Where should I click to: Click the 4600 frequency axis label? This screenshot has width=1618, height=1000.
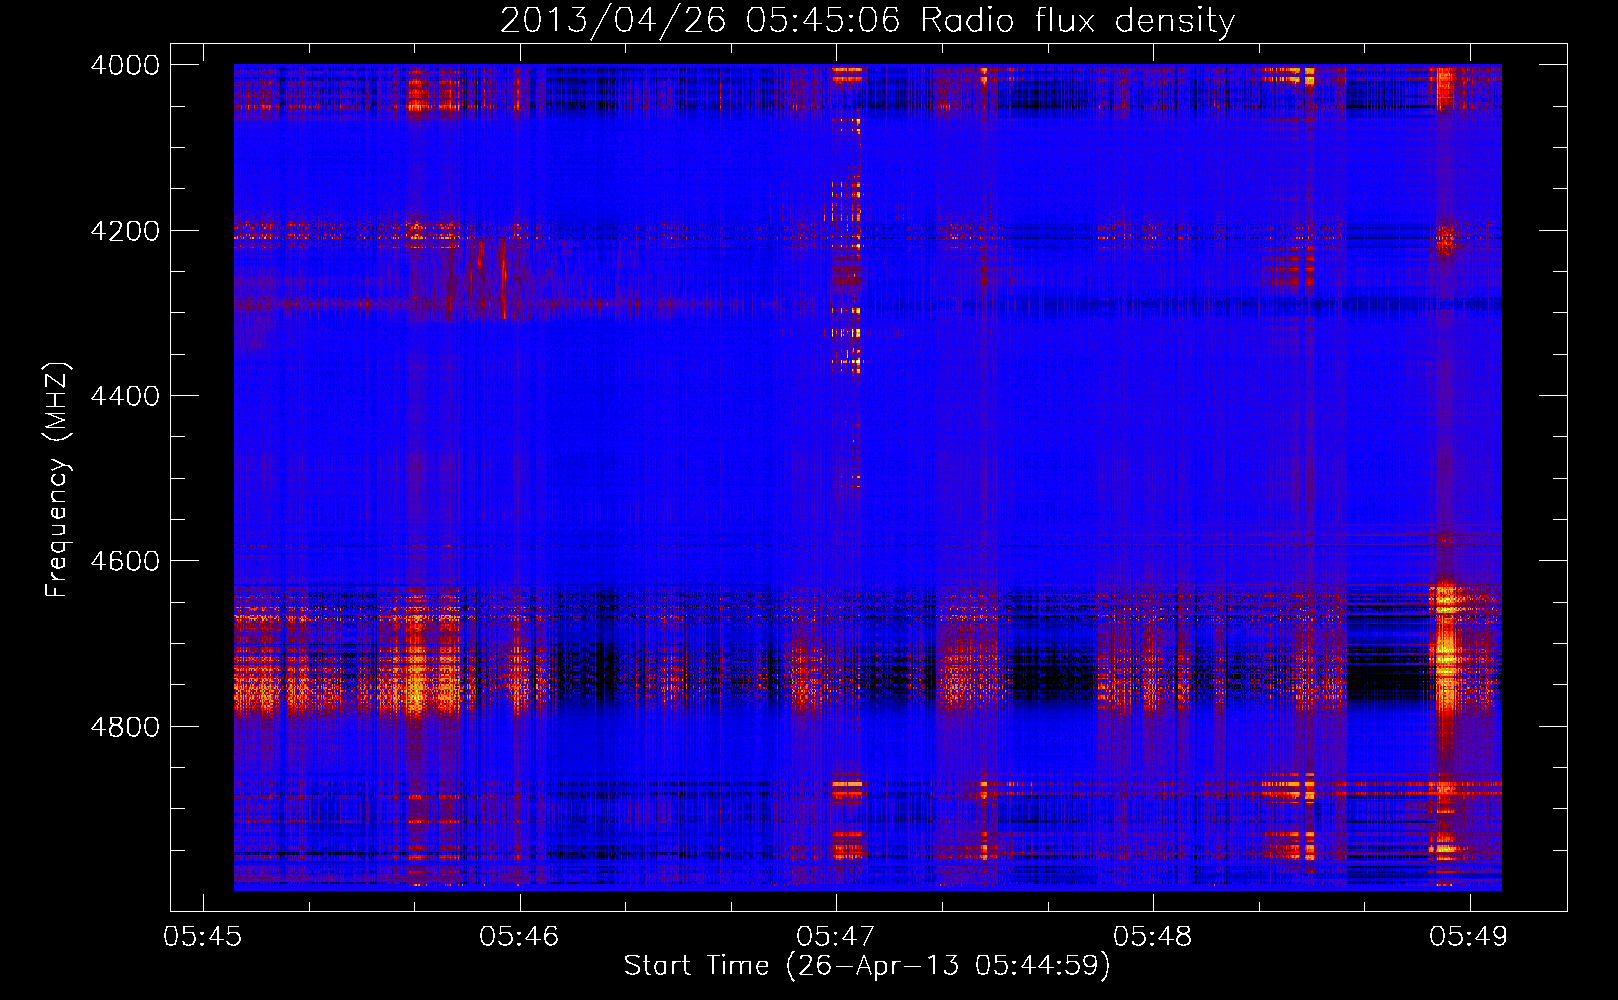coord(125,561)
